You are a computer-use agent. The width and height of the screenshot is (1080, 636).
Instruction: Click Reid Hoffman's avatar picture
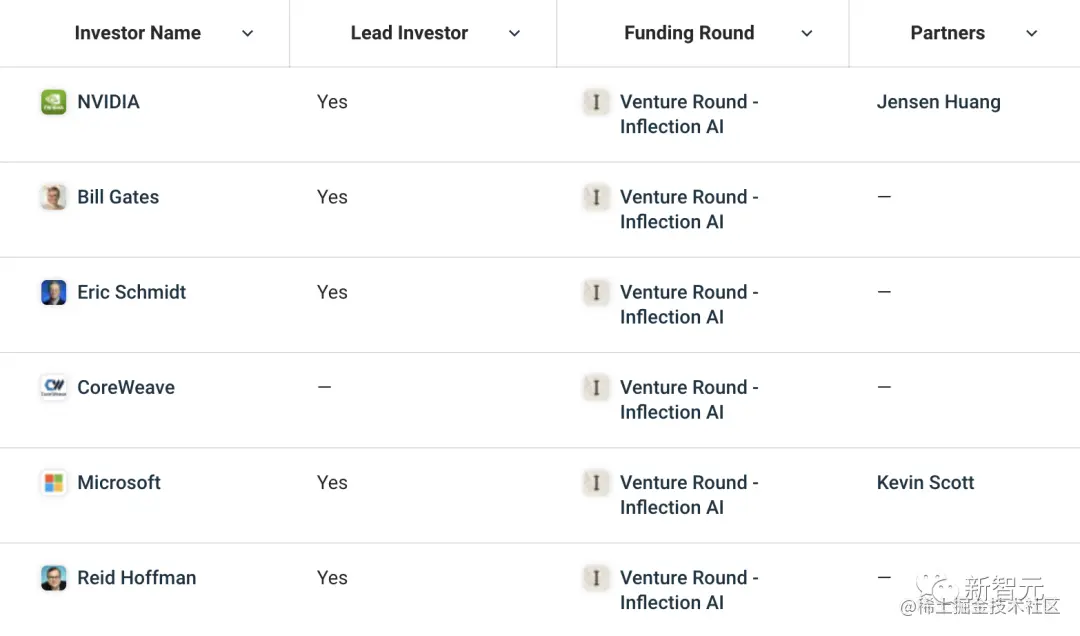[53, 578]
